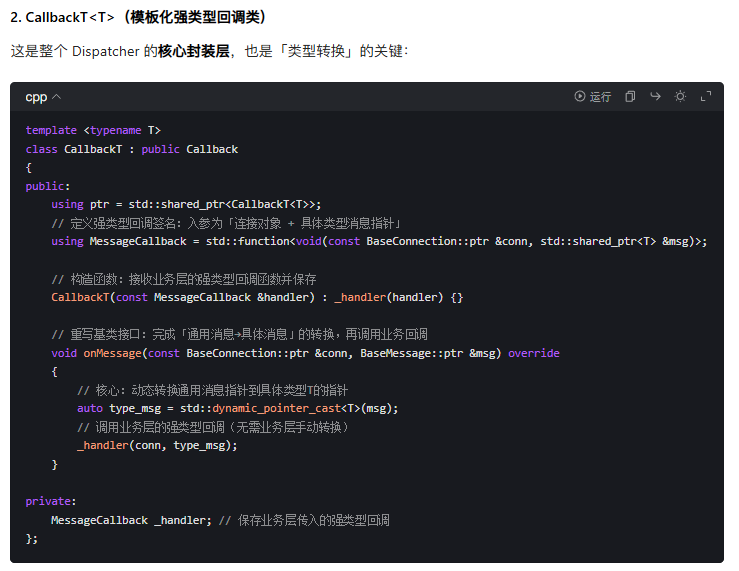Screen dimensions: 739x571
Task: Click 'template <typename T>' code line
Action: [93, 130]
